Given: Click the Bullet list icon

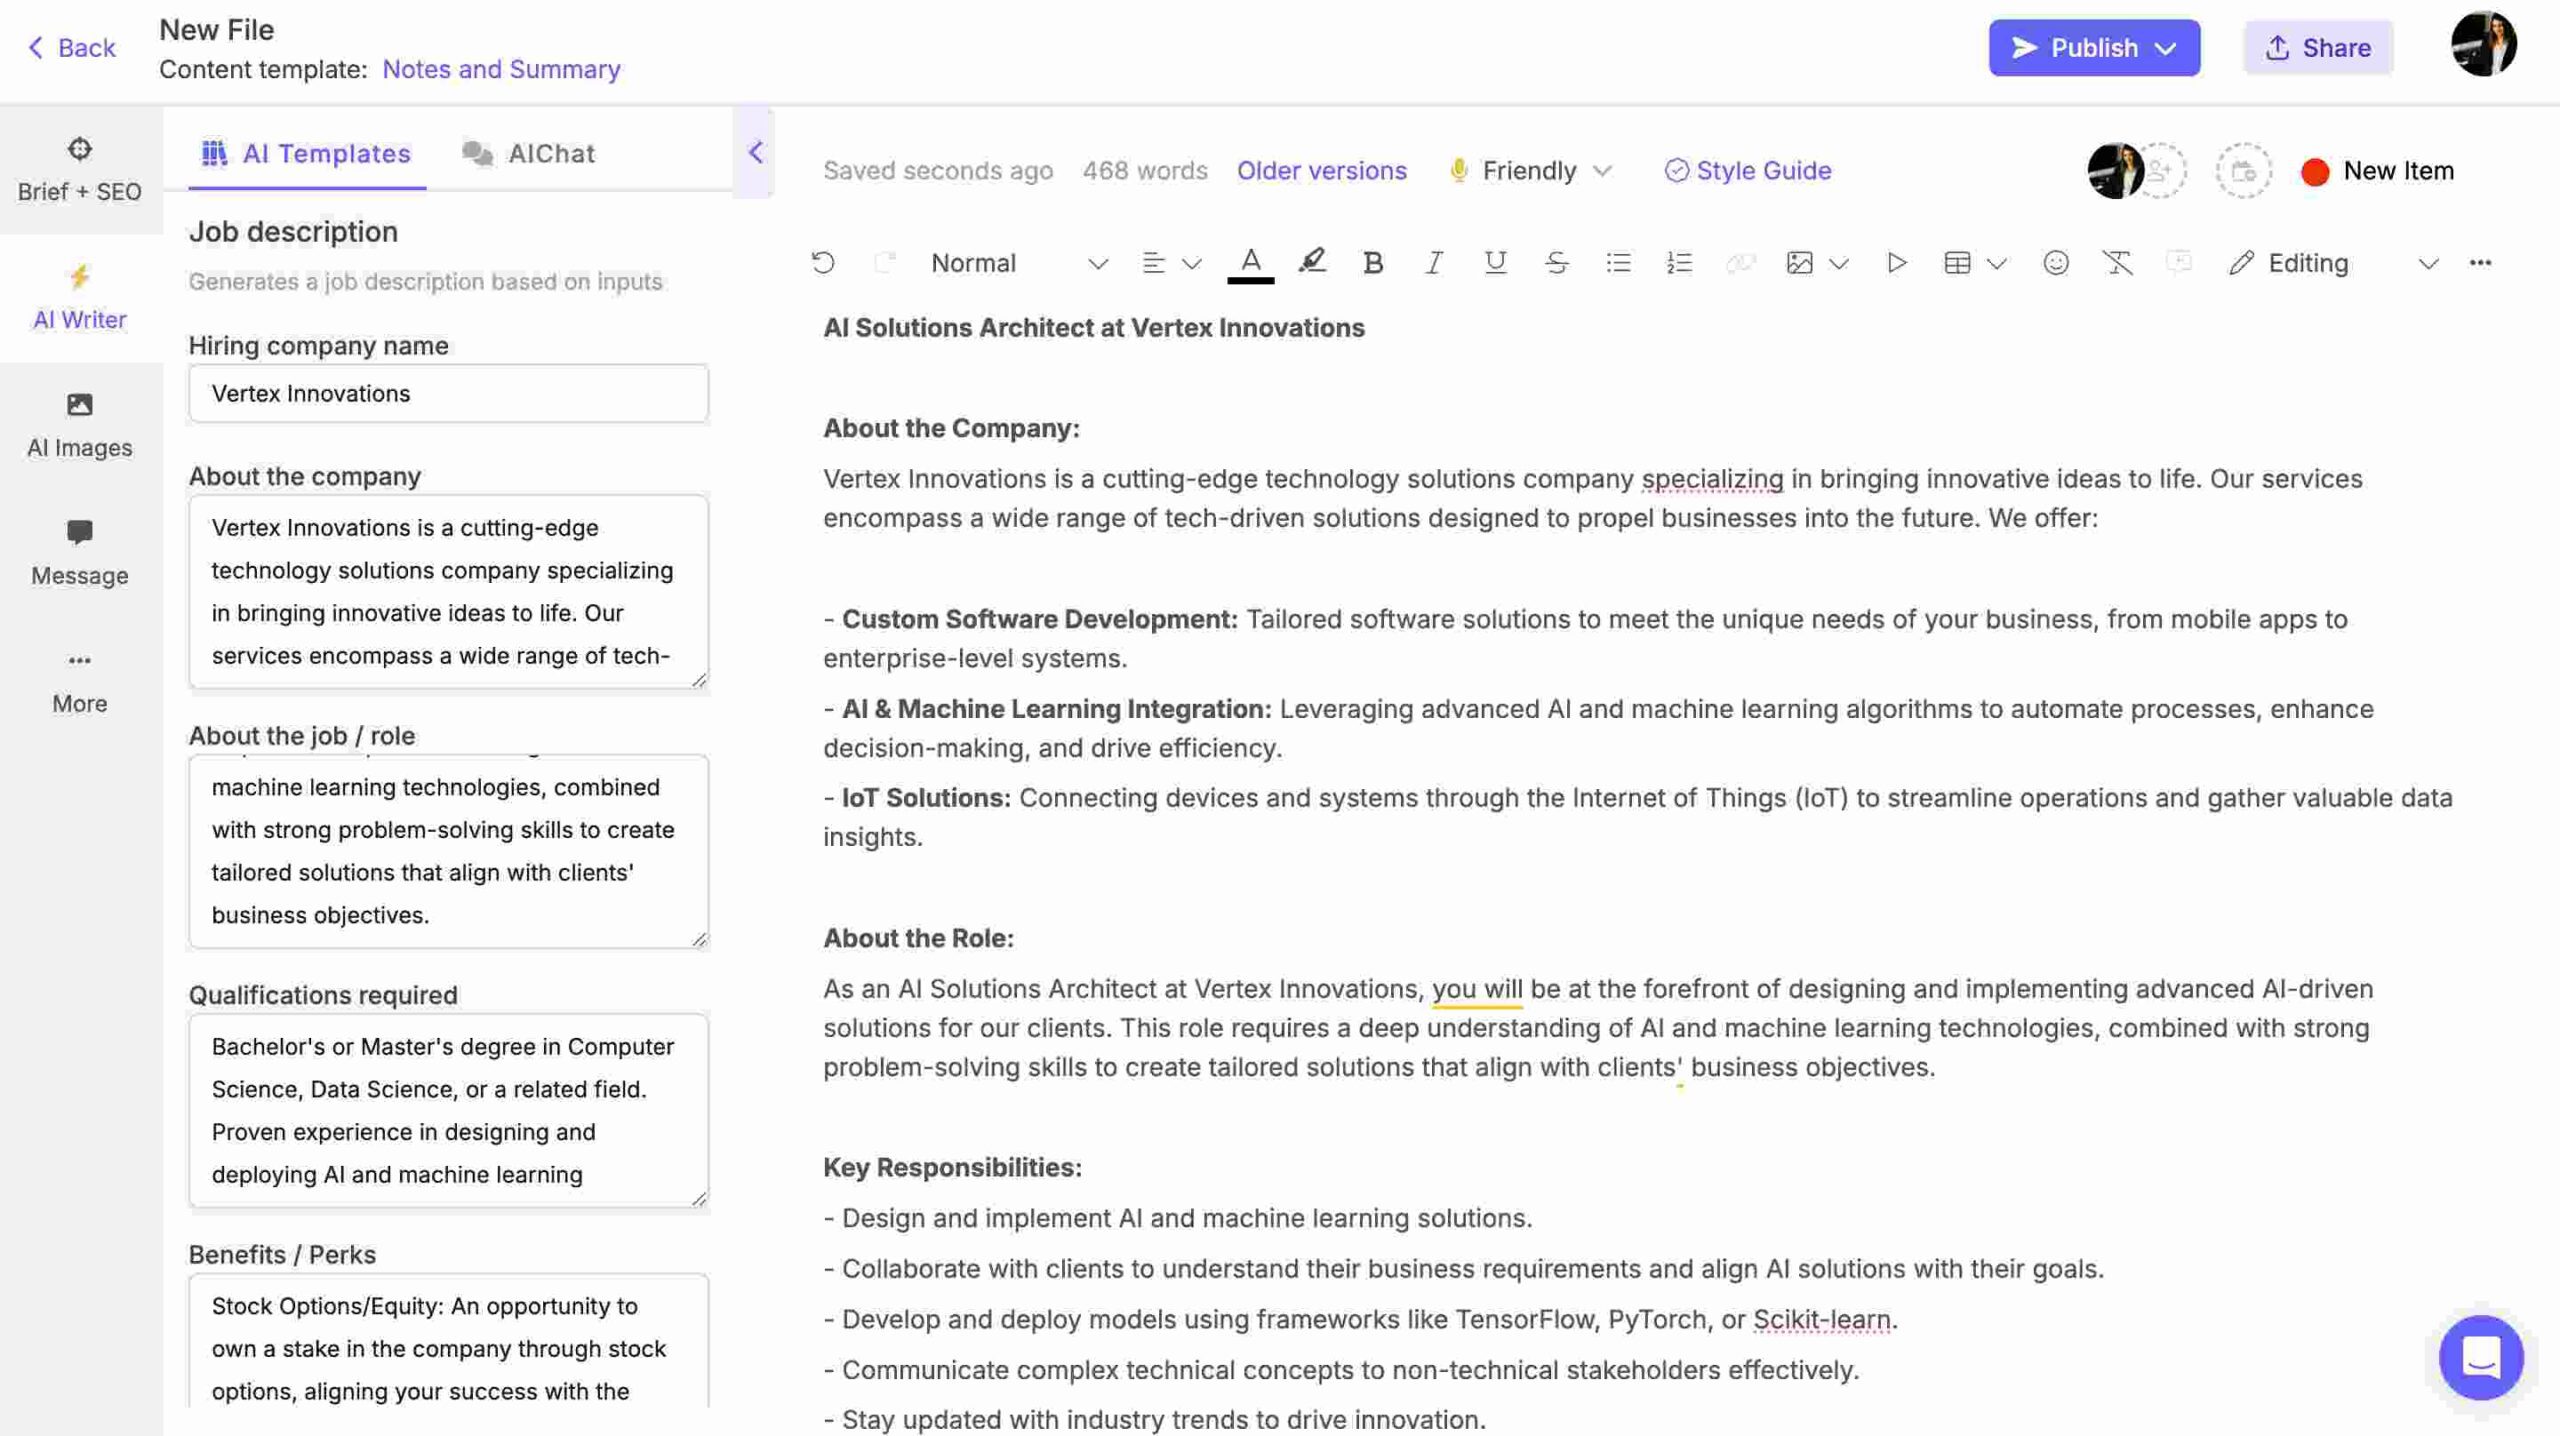Looking at the screenshot, I should pyautogui.click(x=1618, y=264).
